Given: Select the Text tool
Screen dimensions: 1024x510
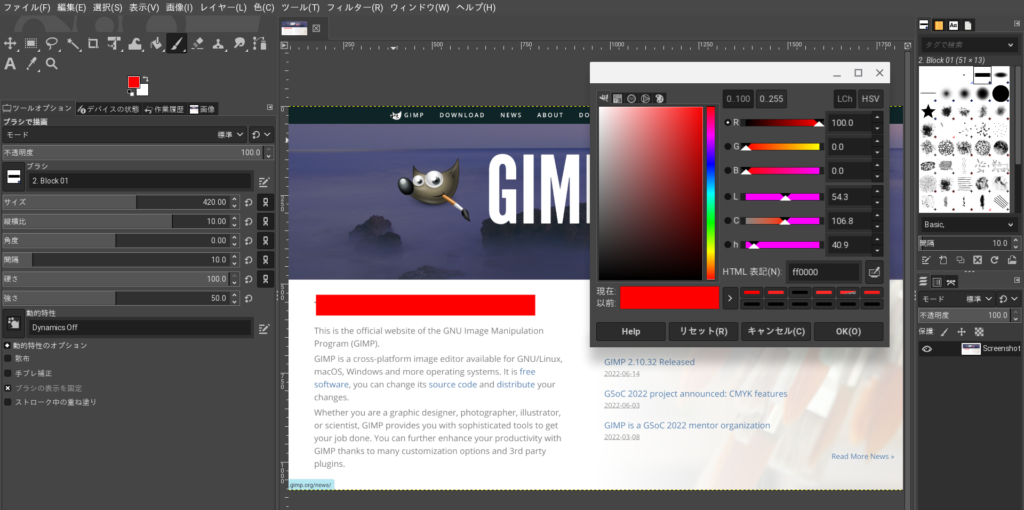Looking at the screenshot, I should pyautogui.click(x=10, y=64).
